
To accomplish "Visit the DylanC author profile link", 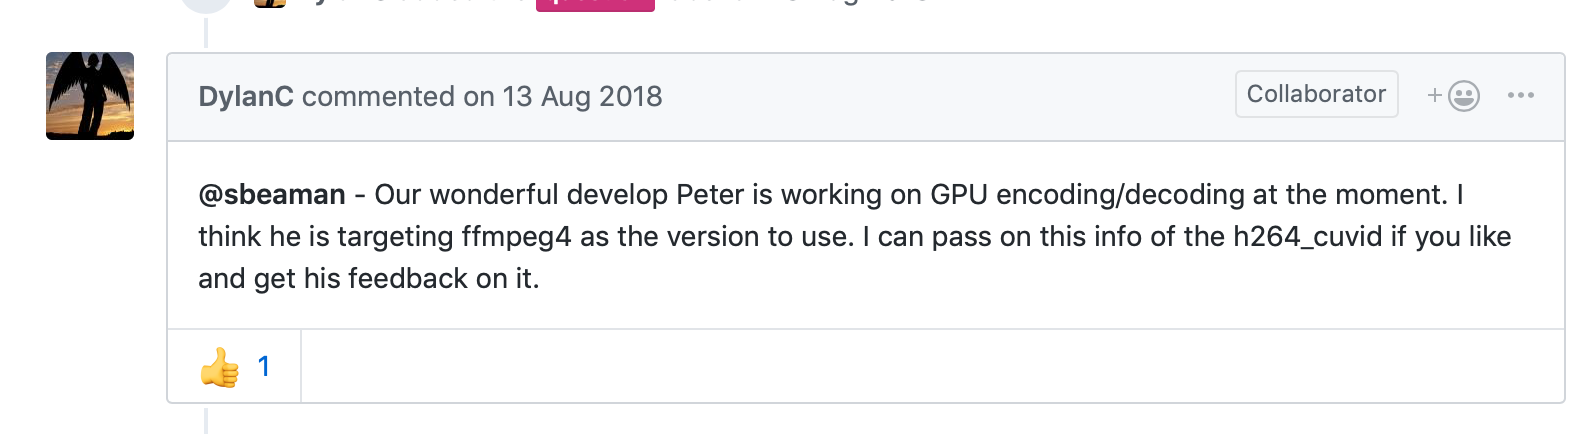I will [x=246, y=96].
